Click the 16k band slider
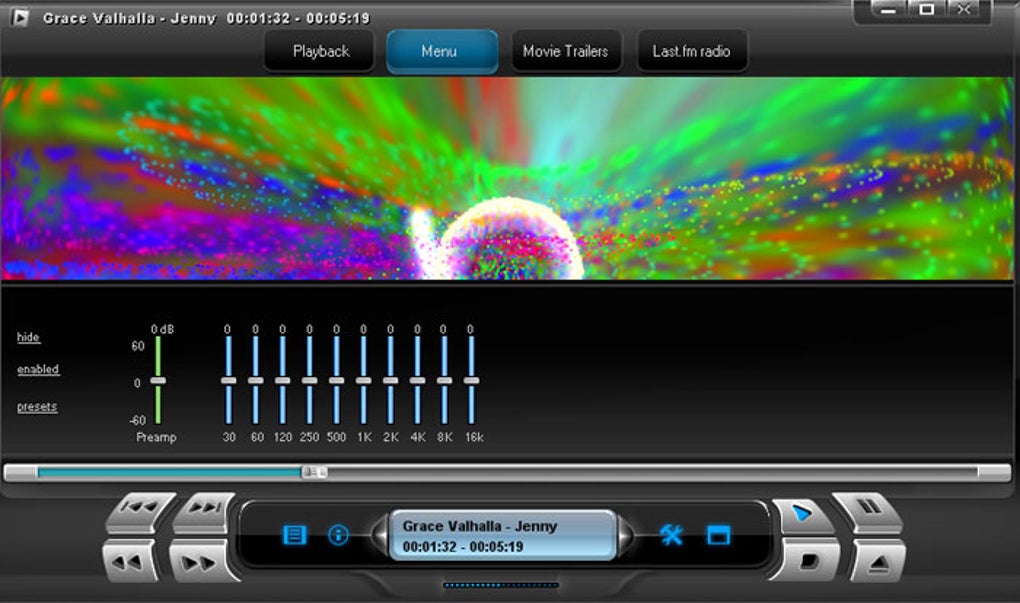The height and width of the screenshot is (603, 1020). (x=472, y=381)
